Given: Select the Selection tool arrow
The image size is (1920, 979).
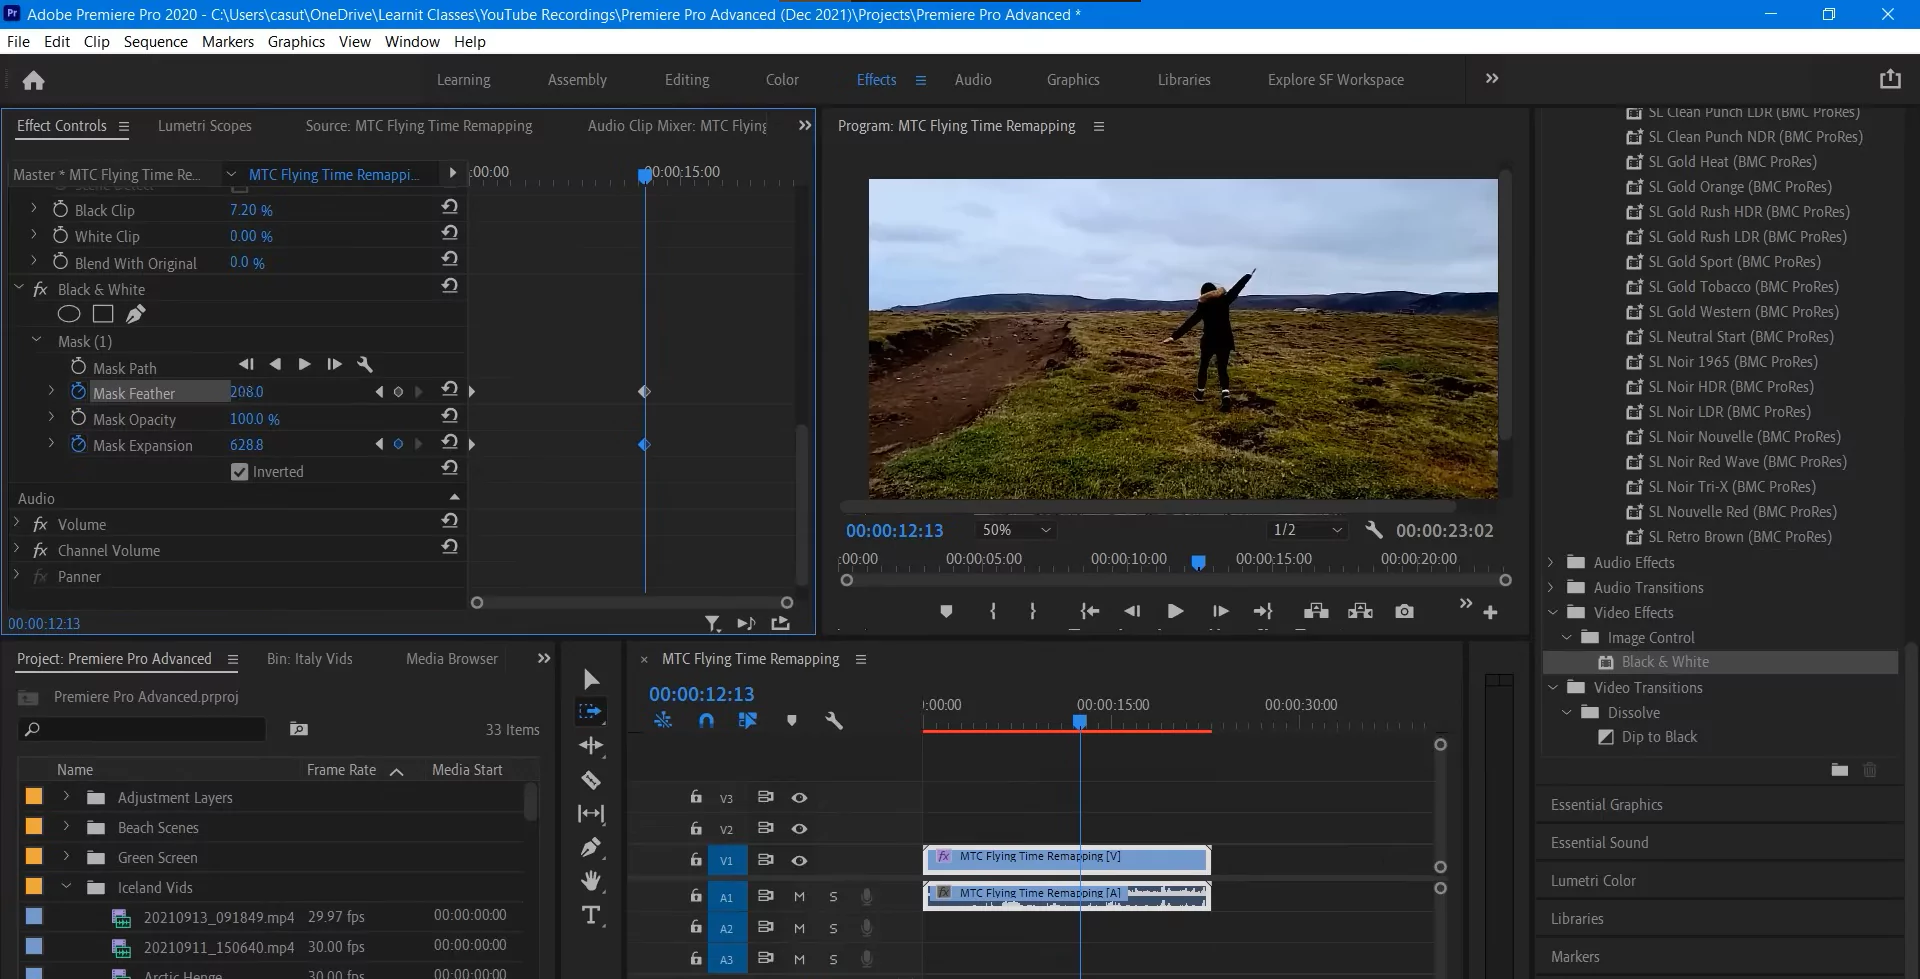Looking at the screenshot, I should pyautogui.click(x=591, y=680).
